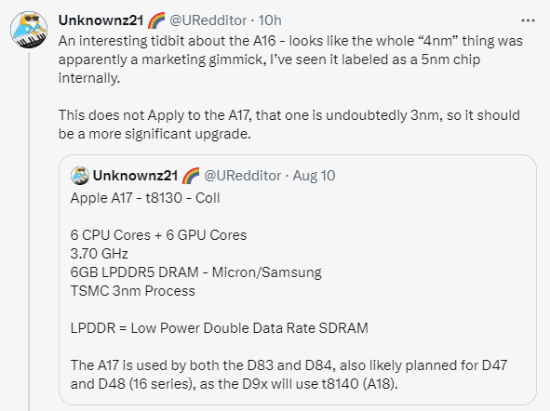Viewport: 550px width, 411px height.
Task: Click the @URedditor handle in the quoted tweet
Action: (x=242, y=176)
